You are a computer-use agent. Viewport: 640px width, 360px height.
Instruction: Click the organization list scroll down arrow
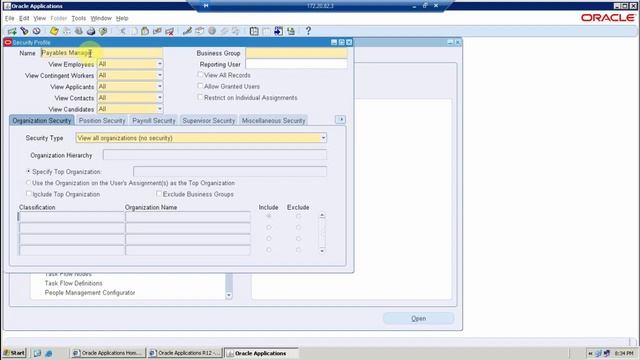click(322, 251)
